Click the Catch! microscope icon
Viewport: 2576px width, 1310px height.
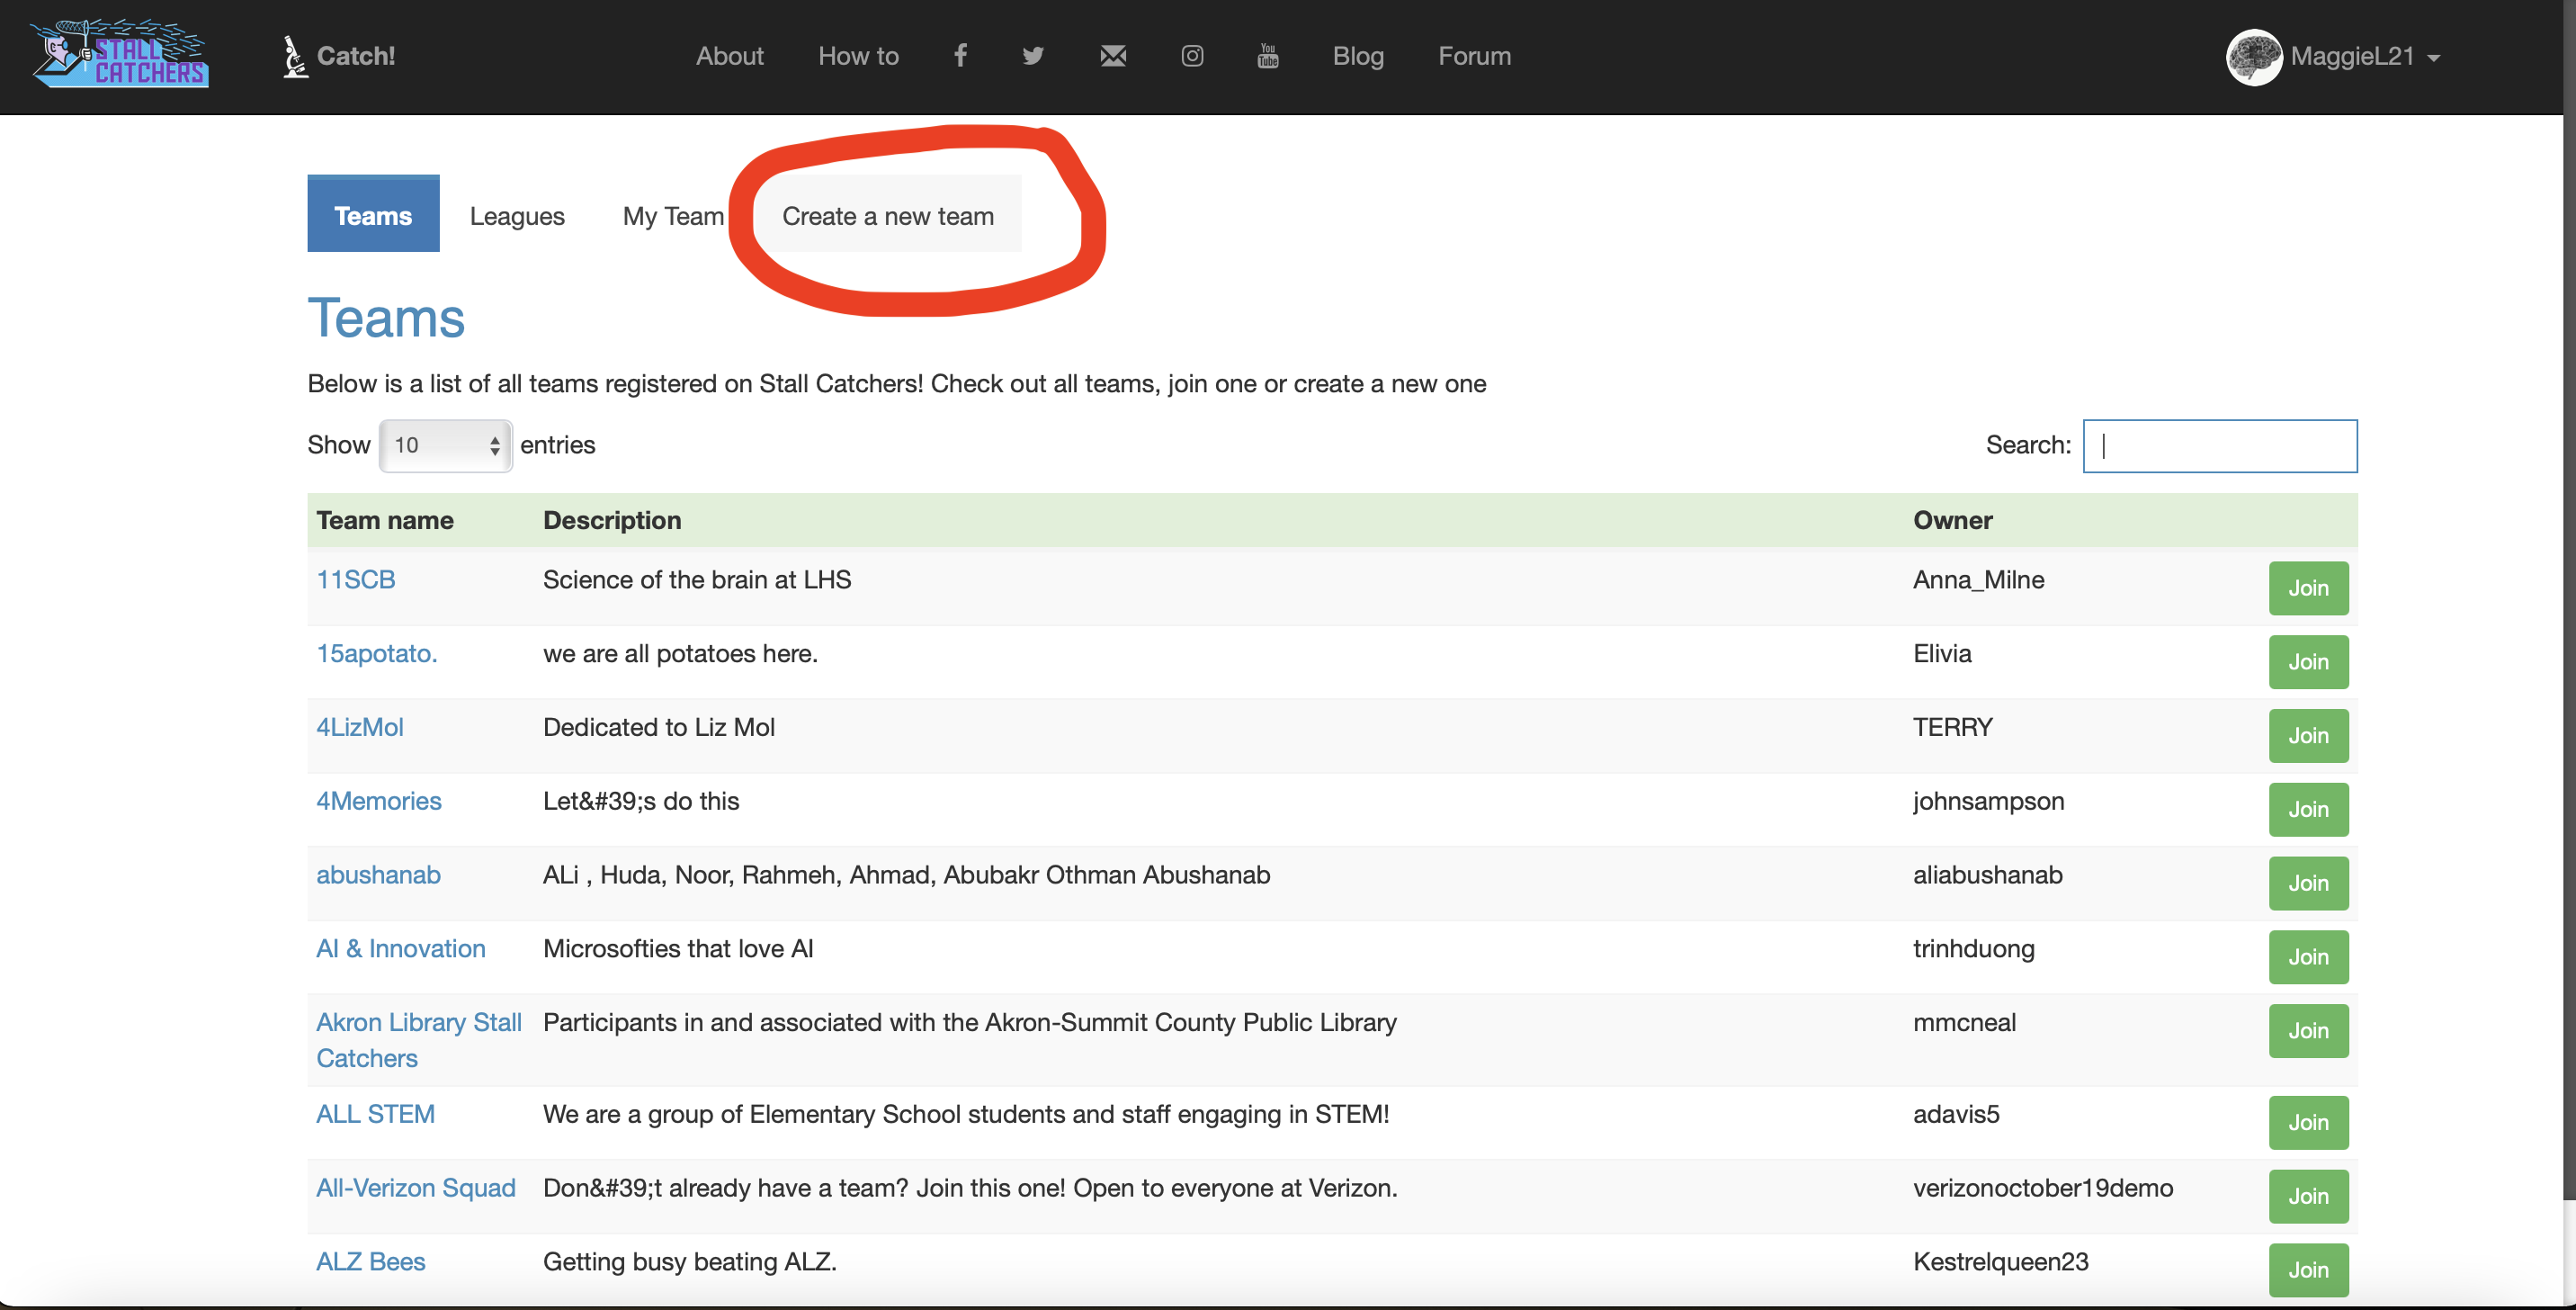(x=293, y=56)
